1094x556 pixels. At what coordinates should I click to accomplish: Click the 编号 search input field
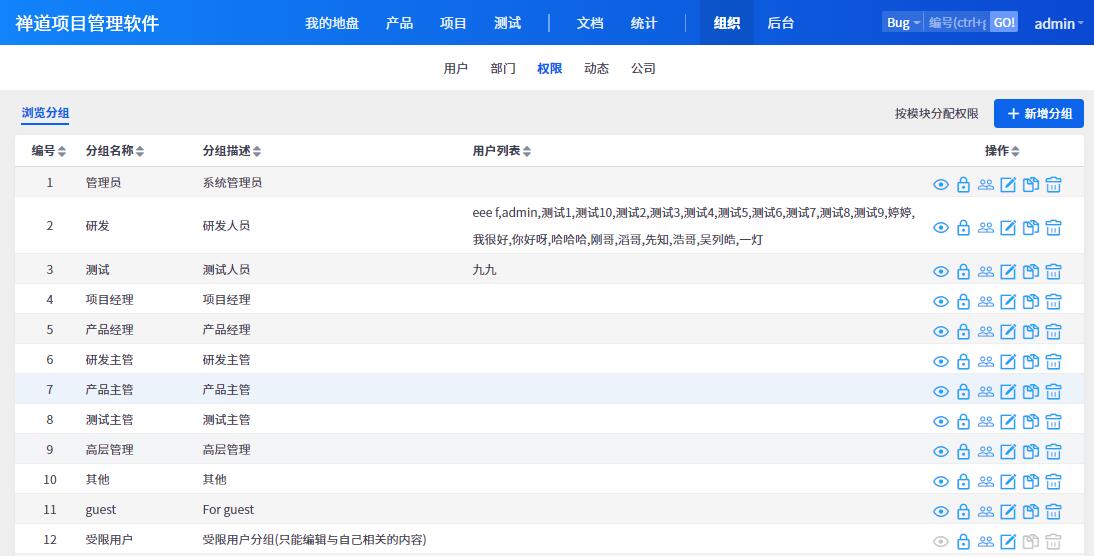(956, 23)
